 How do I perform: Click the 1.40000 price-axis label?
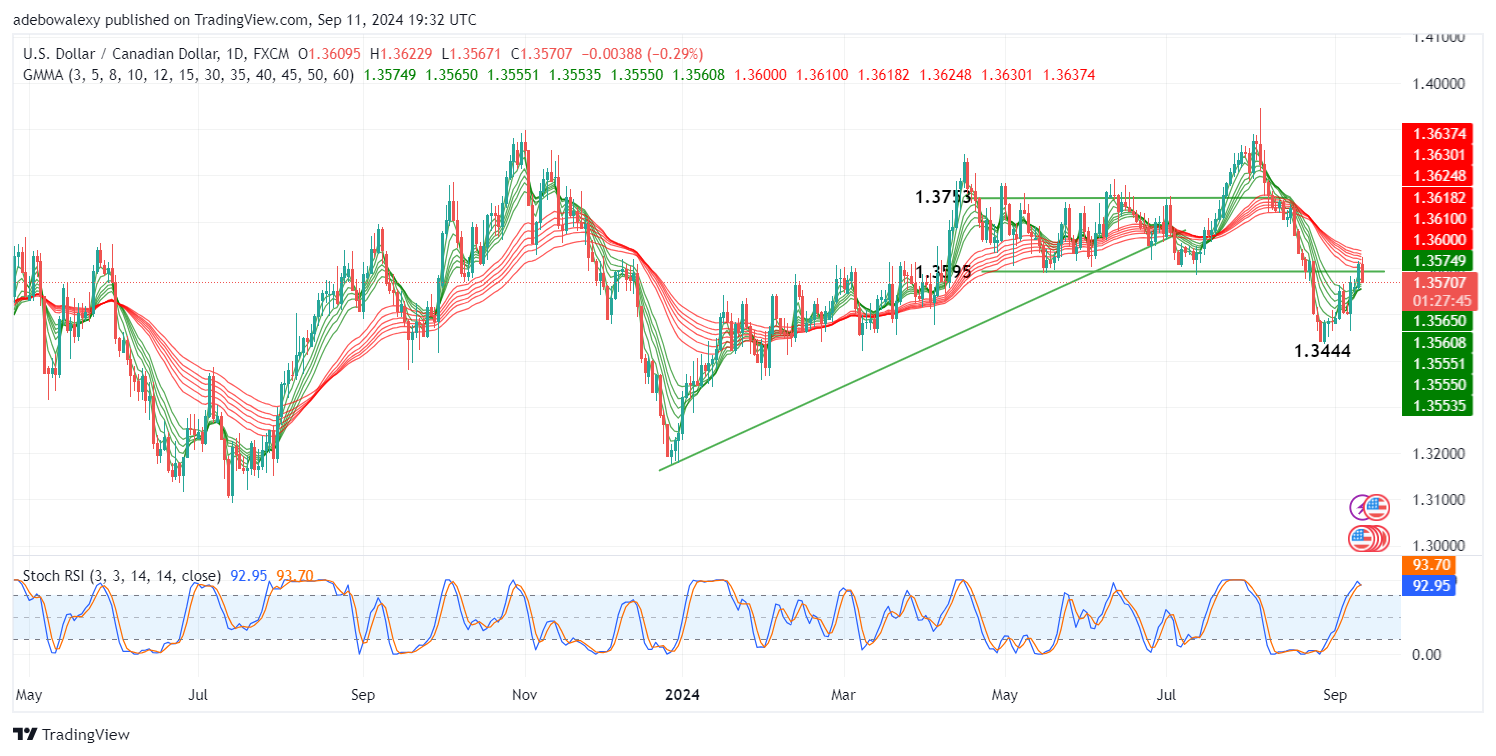(x=1438, y=84)
